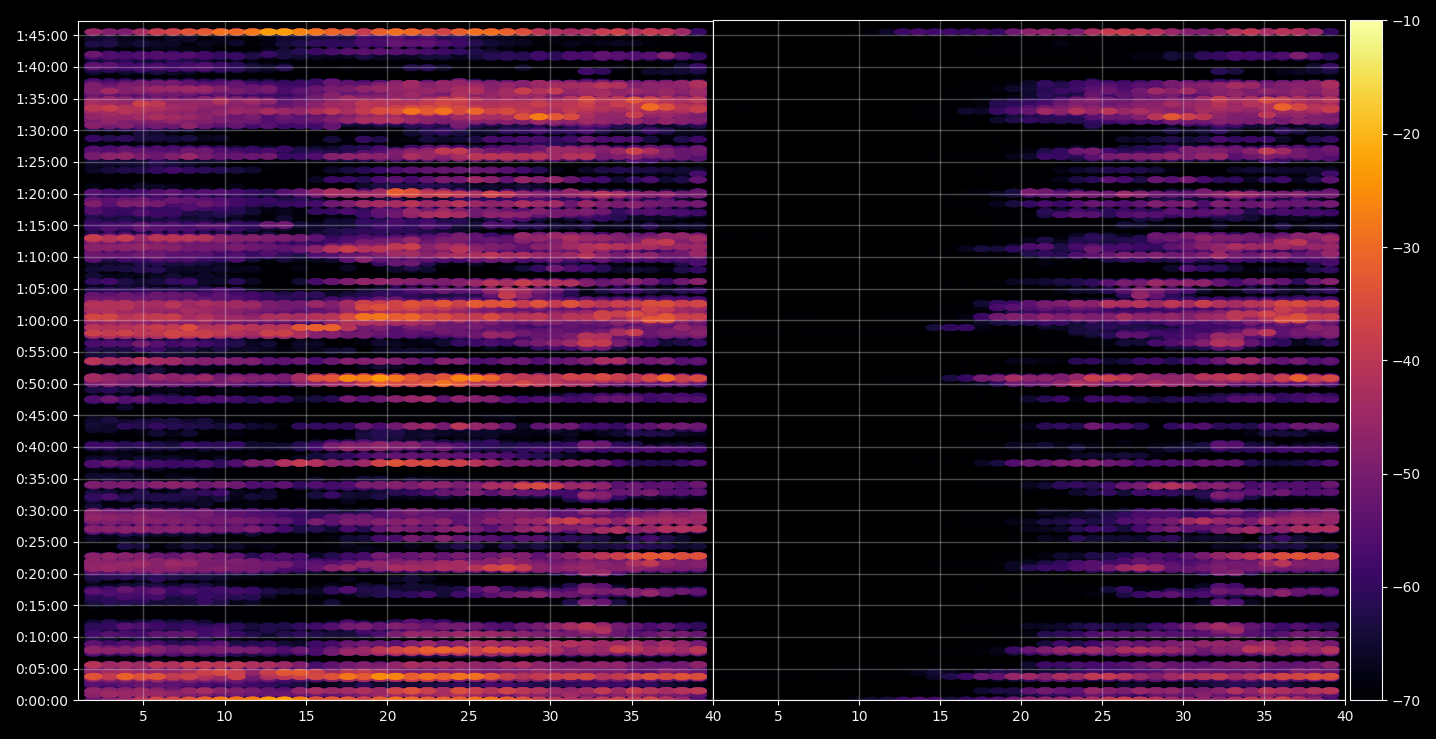Screen dimensions: 1436x739
Task: Click the 1:45:00 y-axis tick label
Action: point(42,36)
